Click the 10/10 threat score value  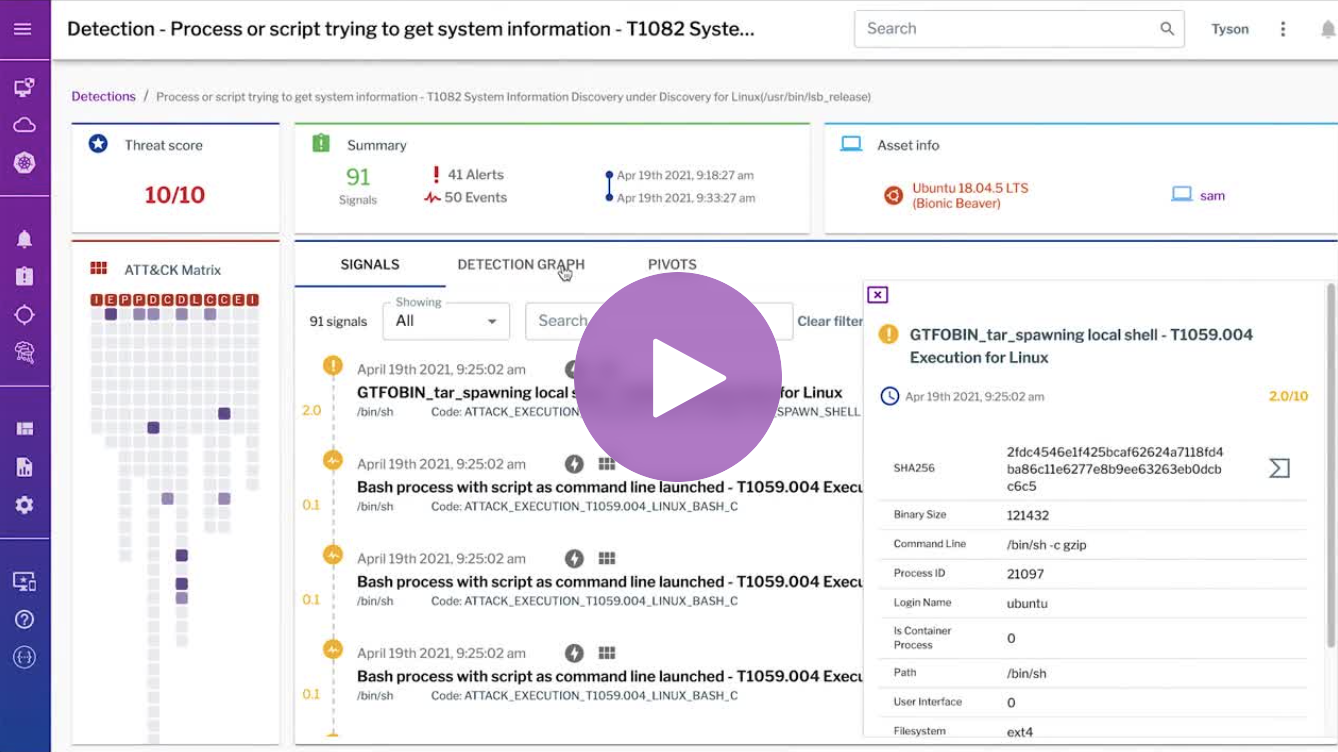(x=175, y=195)
